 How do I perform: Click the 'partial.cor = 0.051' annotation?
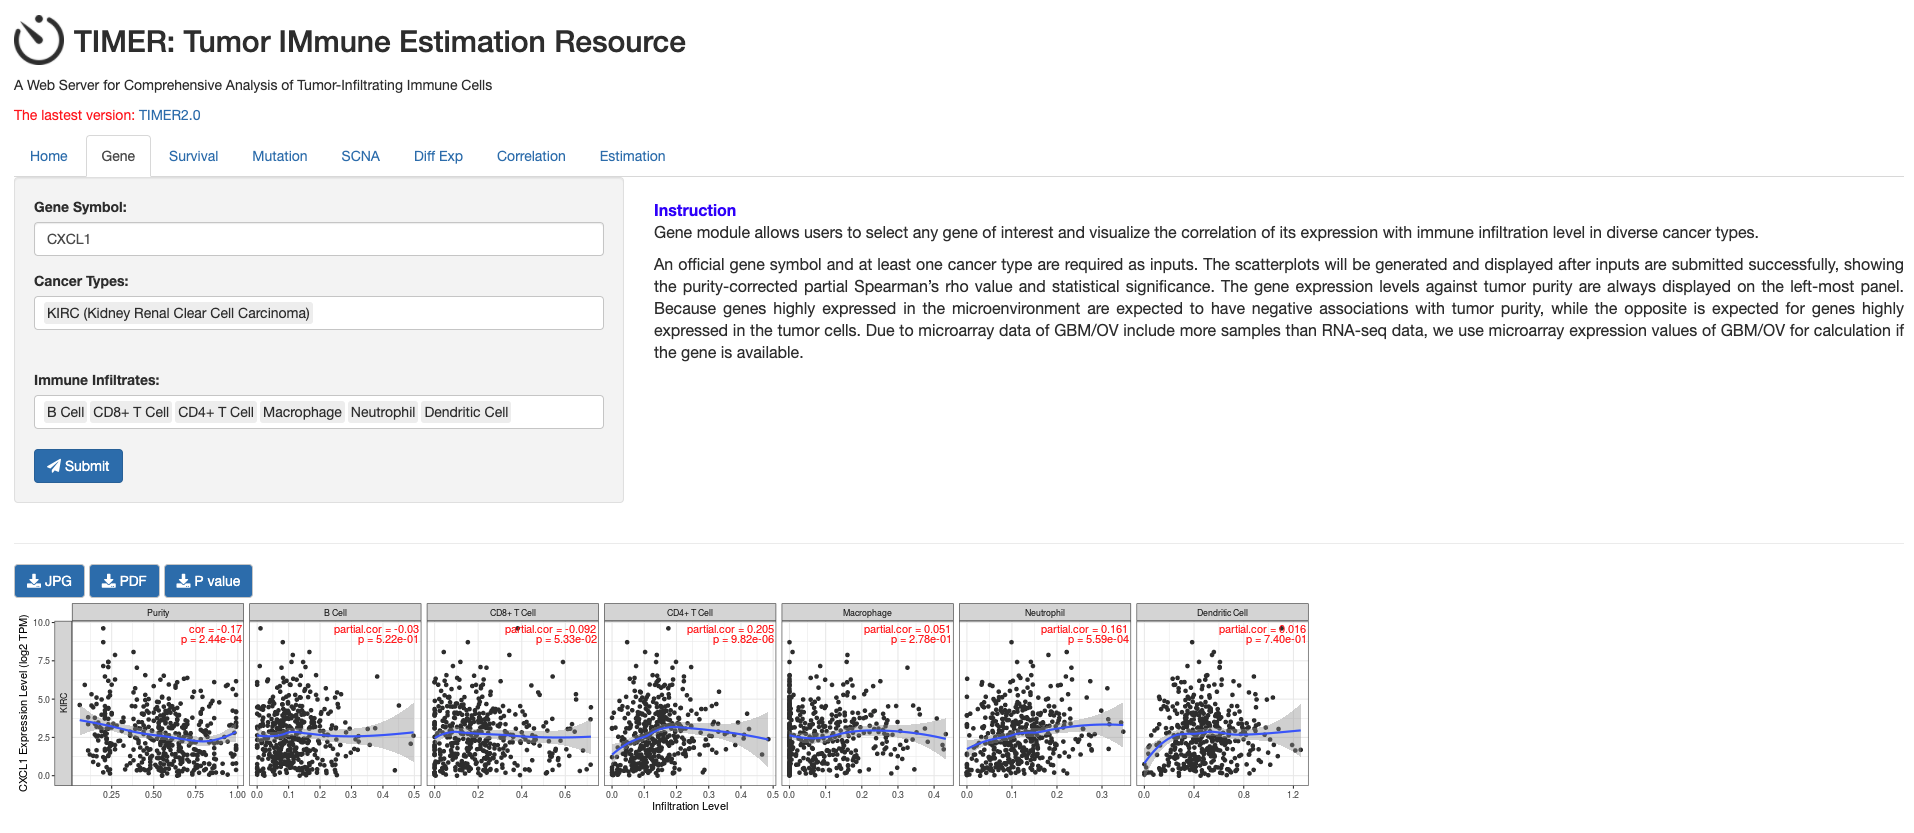coord(907,630)
